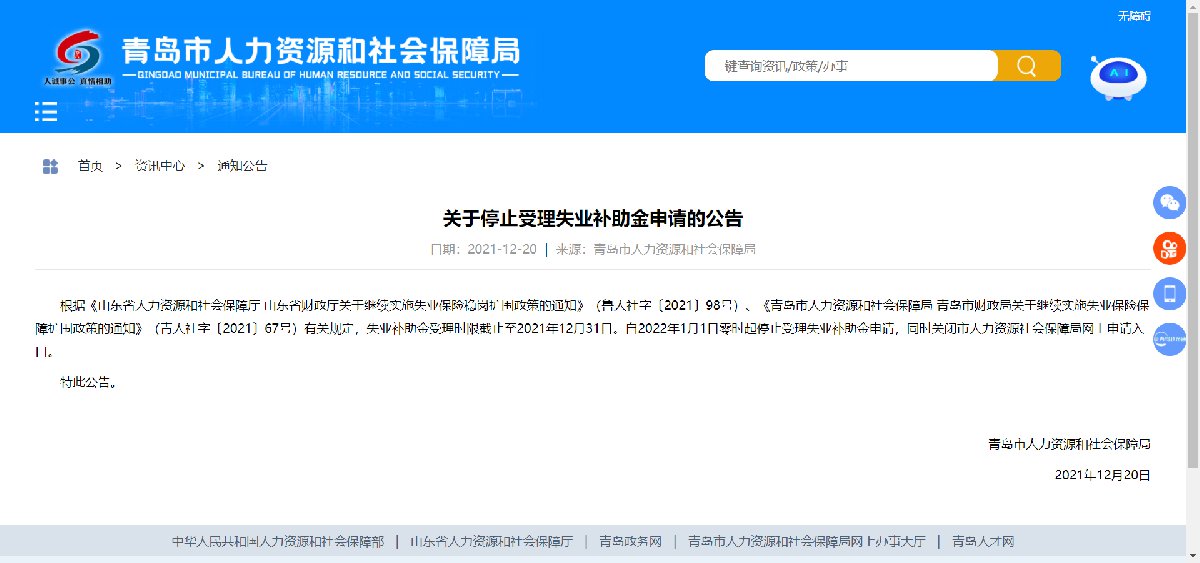Screen dimensions: 1200x563
Task: Click the bureau logo emblem
Action: [x=77, y=57]
